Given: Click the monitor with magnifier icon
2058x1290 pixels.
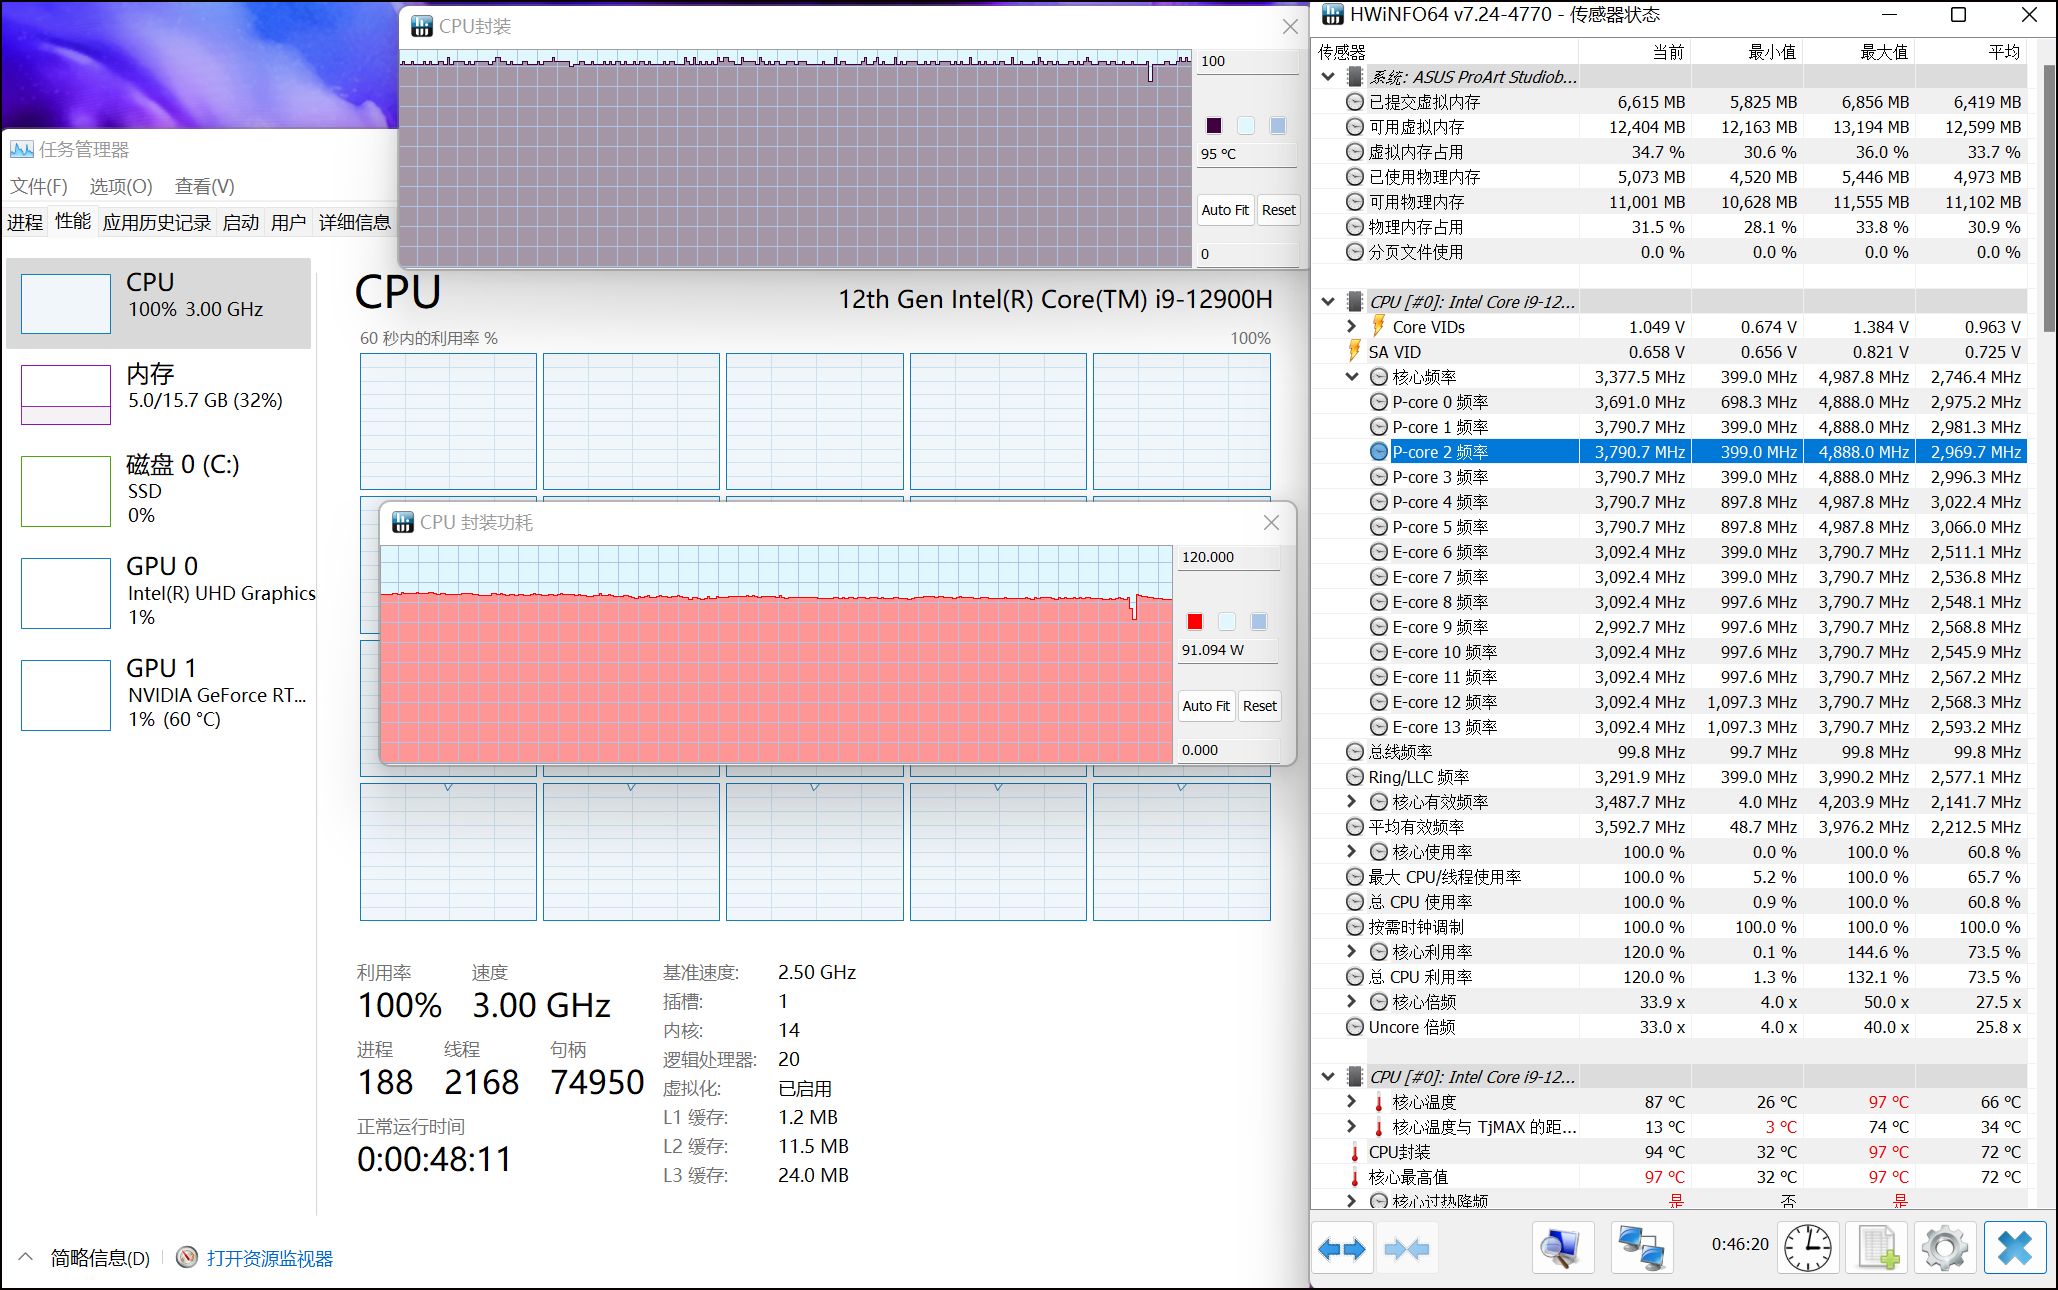Looking at the screenshot, I should [x=1561, y=1248].
